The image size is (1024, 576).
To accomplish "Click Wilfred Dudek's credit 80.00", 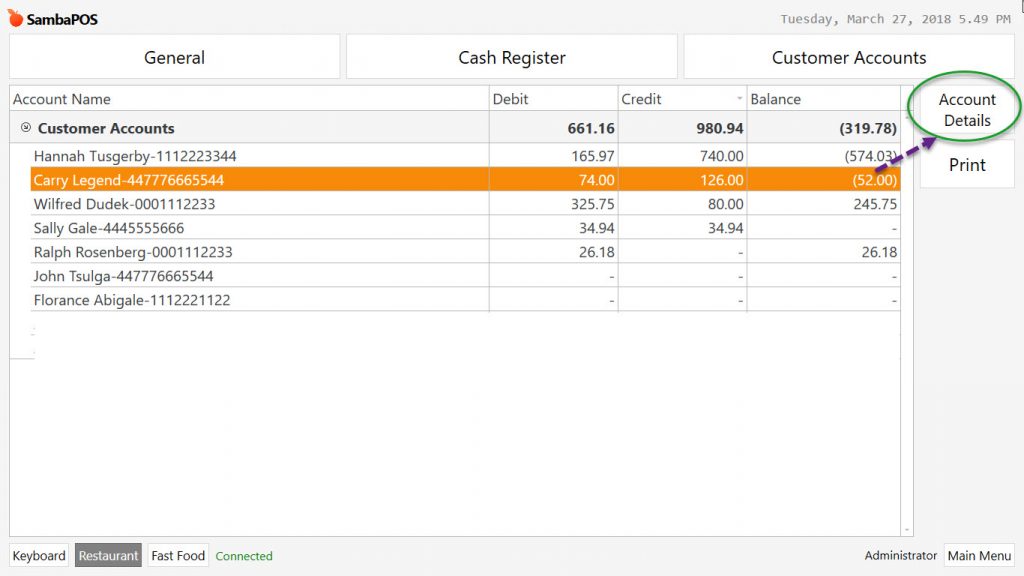I will click(726, 204).
